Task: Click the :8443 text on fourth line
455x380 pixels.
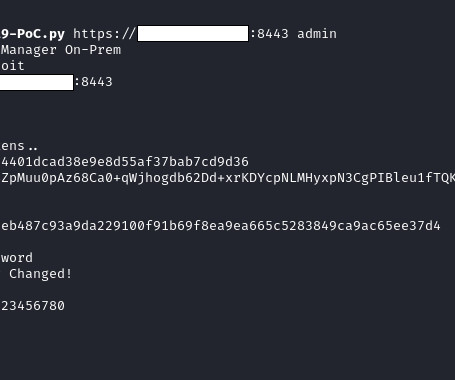Action: 94,82
